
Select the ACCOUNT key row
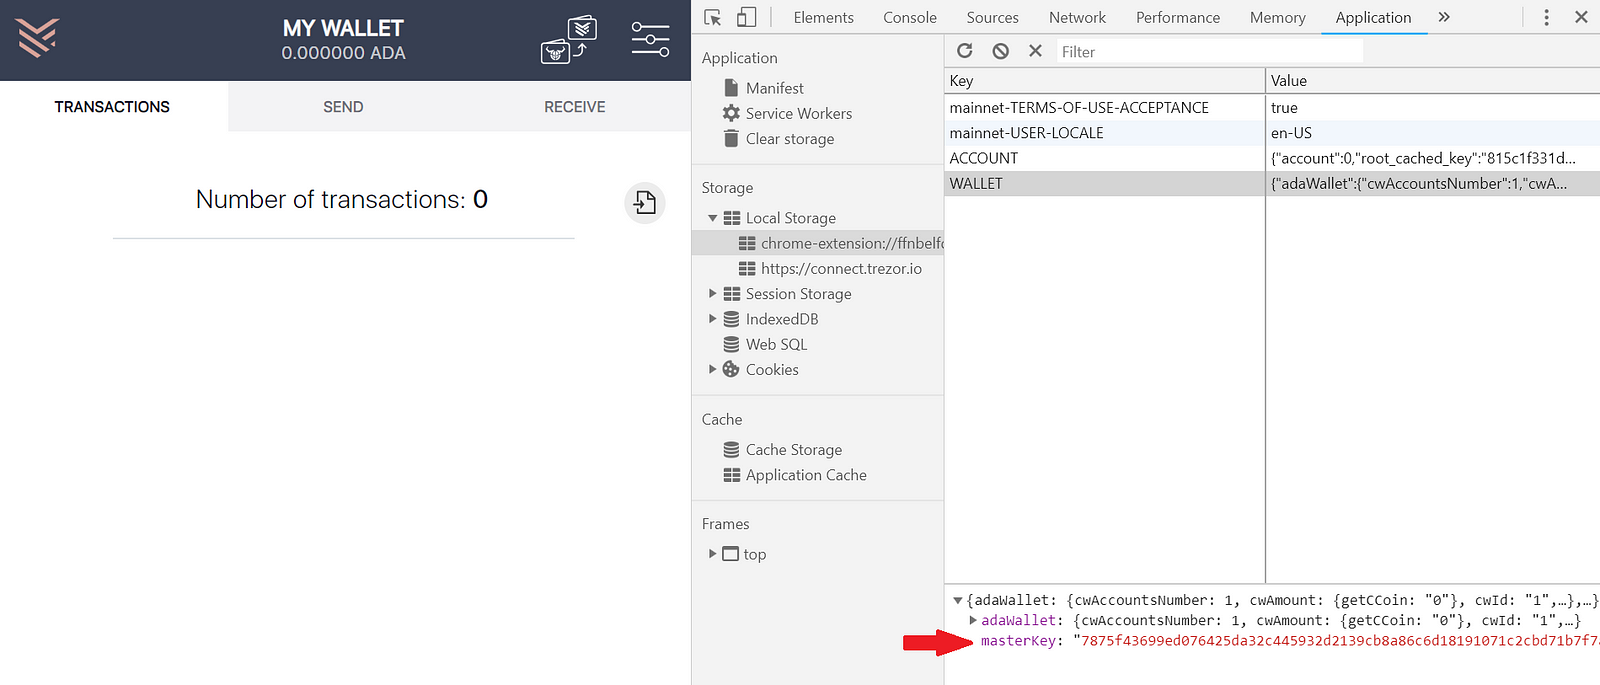click(x=1104, y=158)
